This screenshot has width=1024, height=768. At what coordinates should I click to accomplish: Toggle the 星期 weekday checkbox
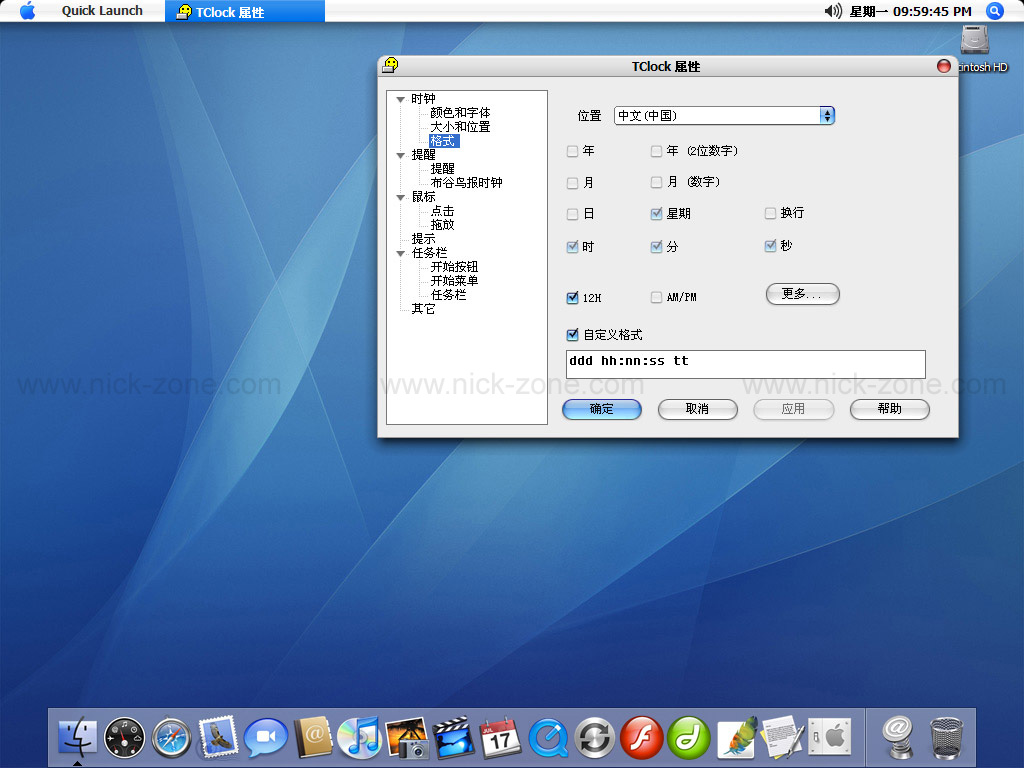tap(656, 214)
